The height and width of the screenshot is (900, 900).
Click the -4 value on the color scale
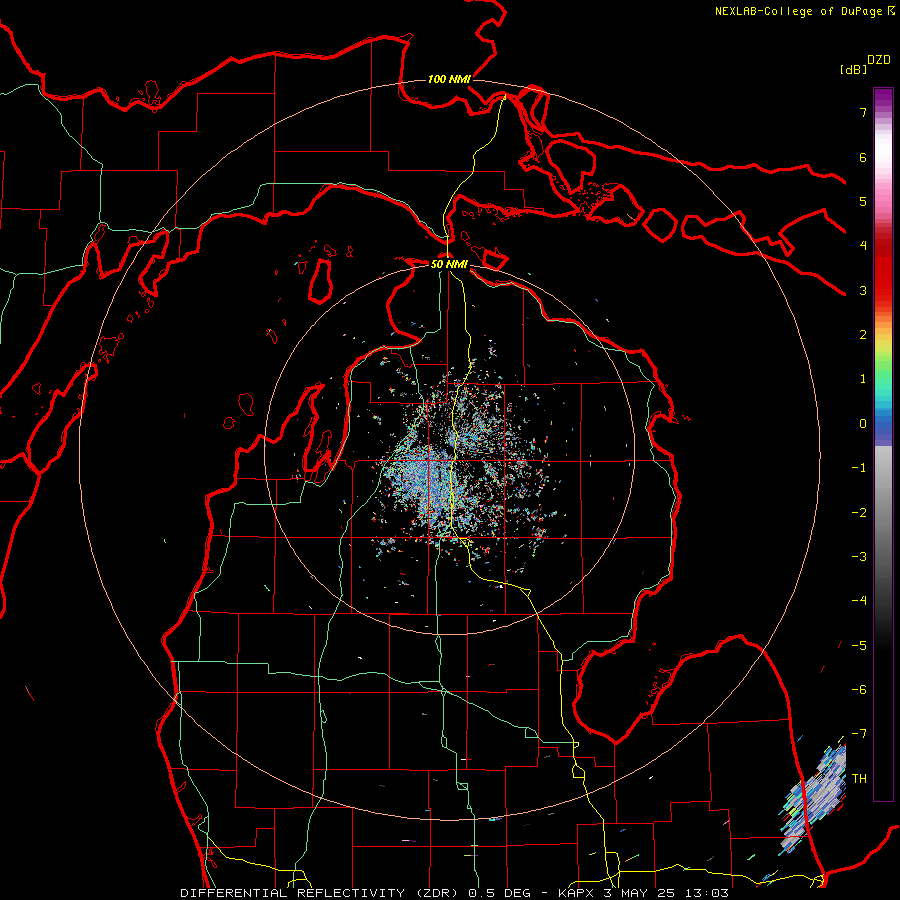click(x=859, y=601)
